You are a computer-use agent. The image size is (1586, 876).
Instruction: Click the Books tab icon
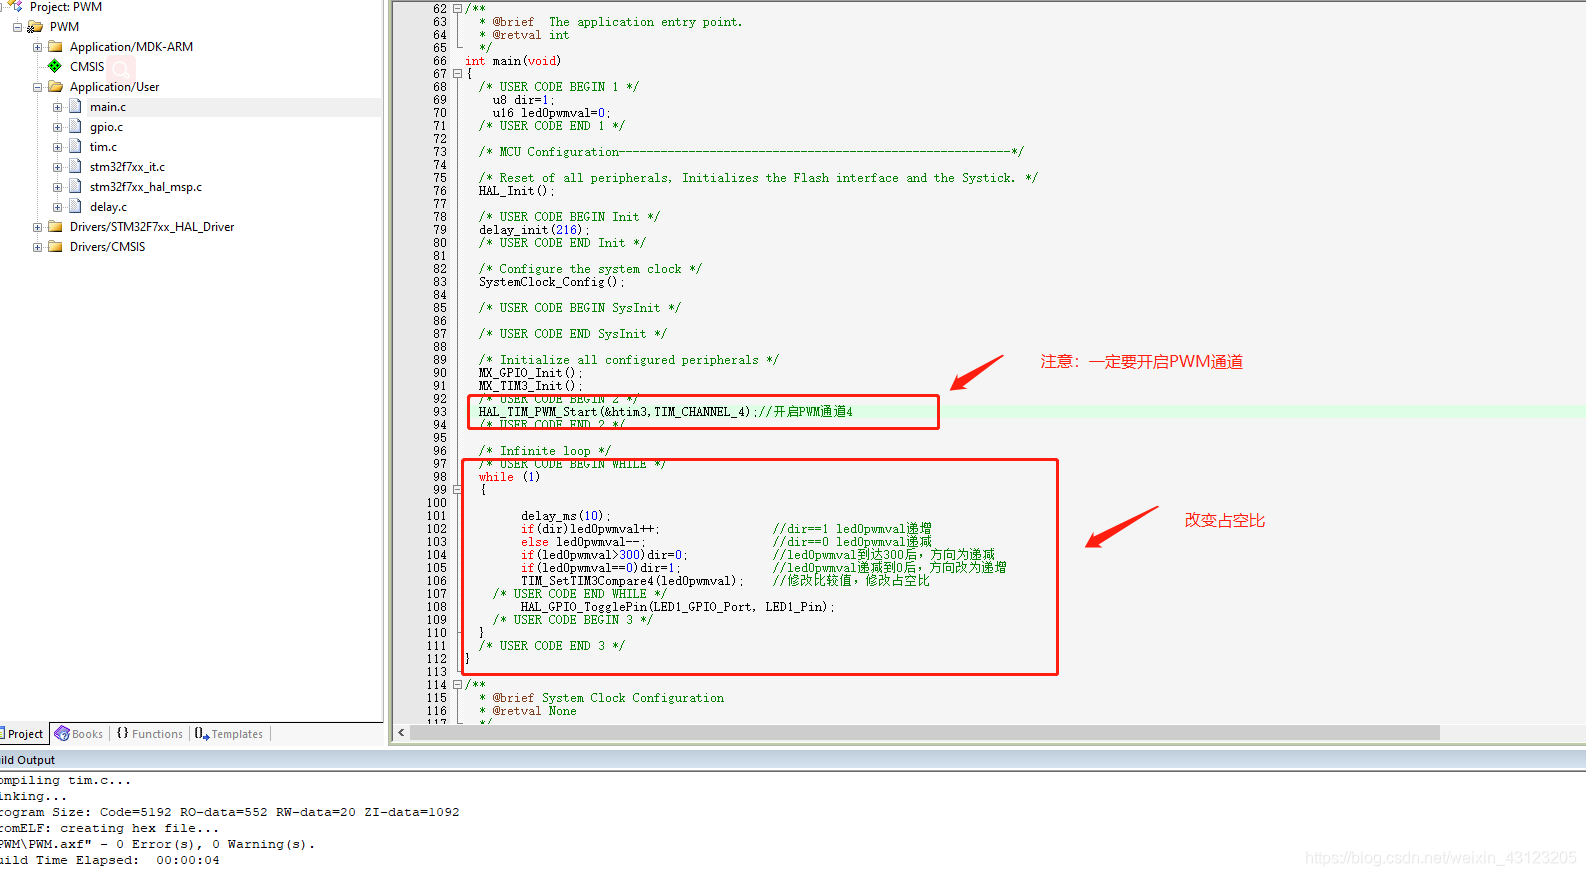coord(62,733)
